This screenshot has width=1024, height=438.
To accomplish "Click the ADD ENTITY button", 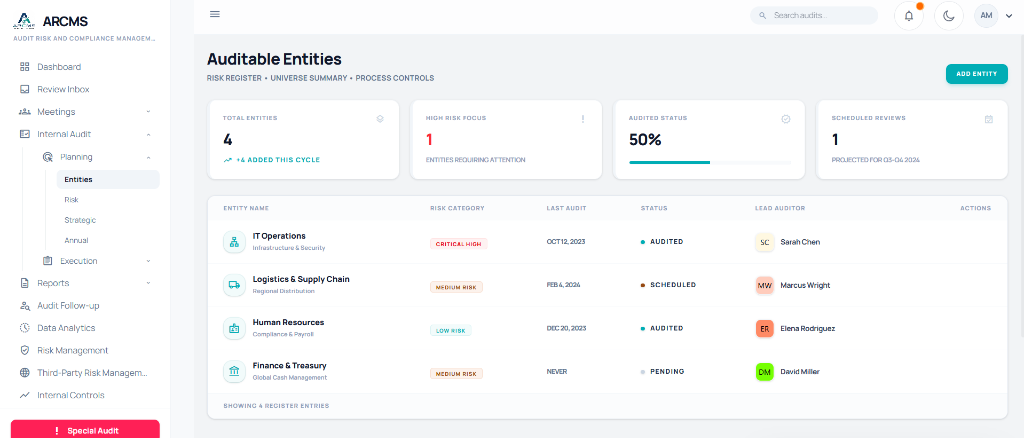I will pyautogui.click(x=976, y=74).
